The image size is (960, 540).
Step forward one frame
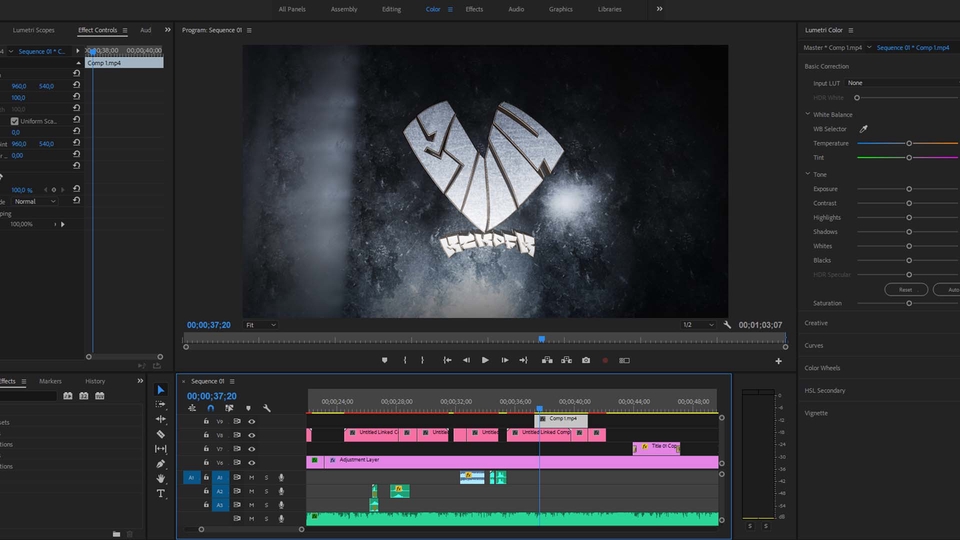tap(504, 361)
